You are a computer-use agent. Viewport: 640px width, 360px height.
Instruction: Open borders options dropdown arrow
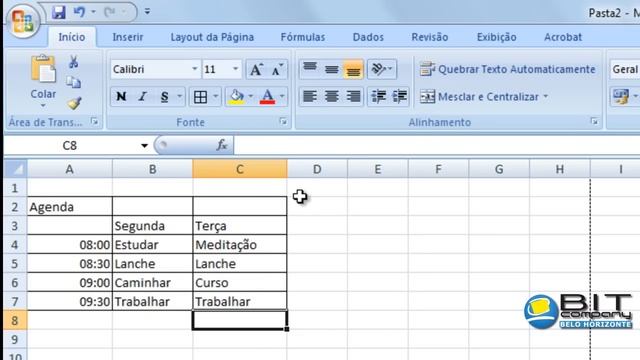(216, 97)
